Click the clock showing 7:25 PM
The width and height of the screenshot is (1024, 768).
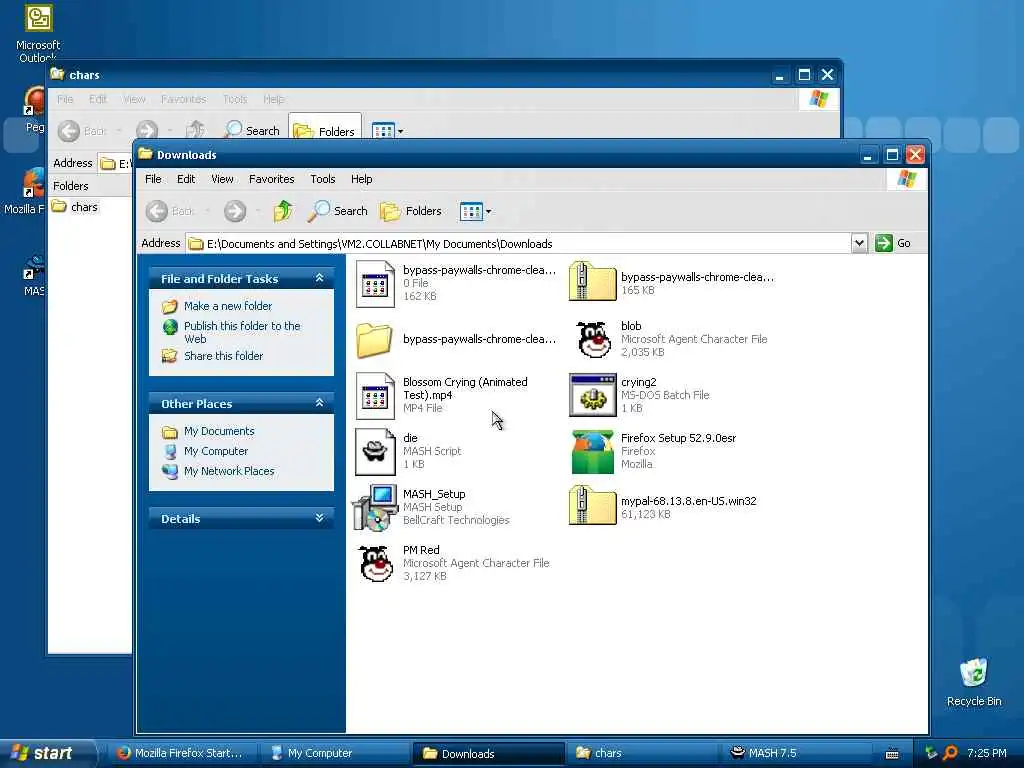pyautogui.click(x=986, y=753)
